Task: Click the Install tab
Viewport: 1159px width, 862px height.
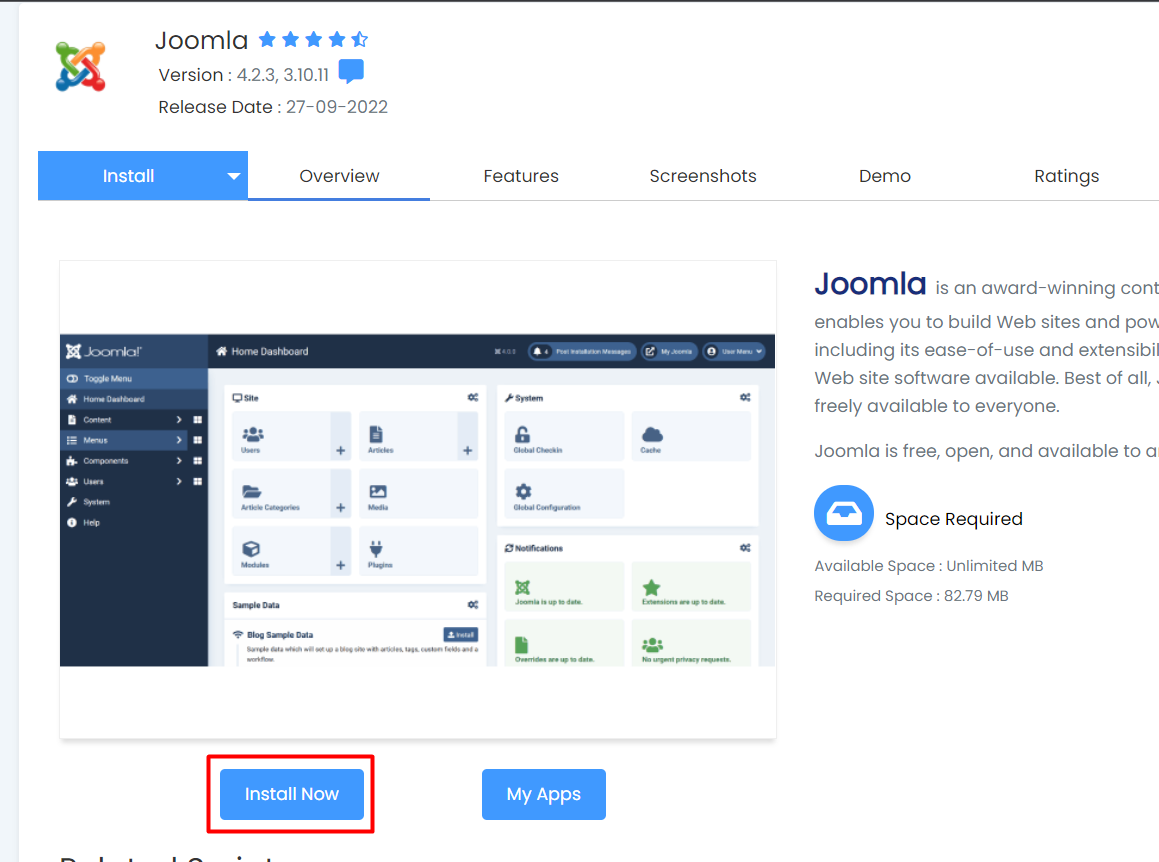Action: (129, 176)
